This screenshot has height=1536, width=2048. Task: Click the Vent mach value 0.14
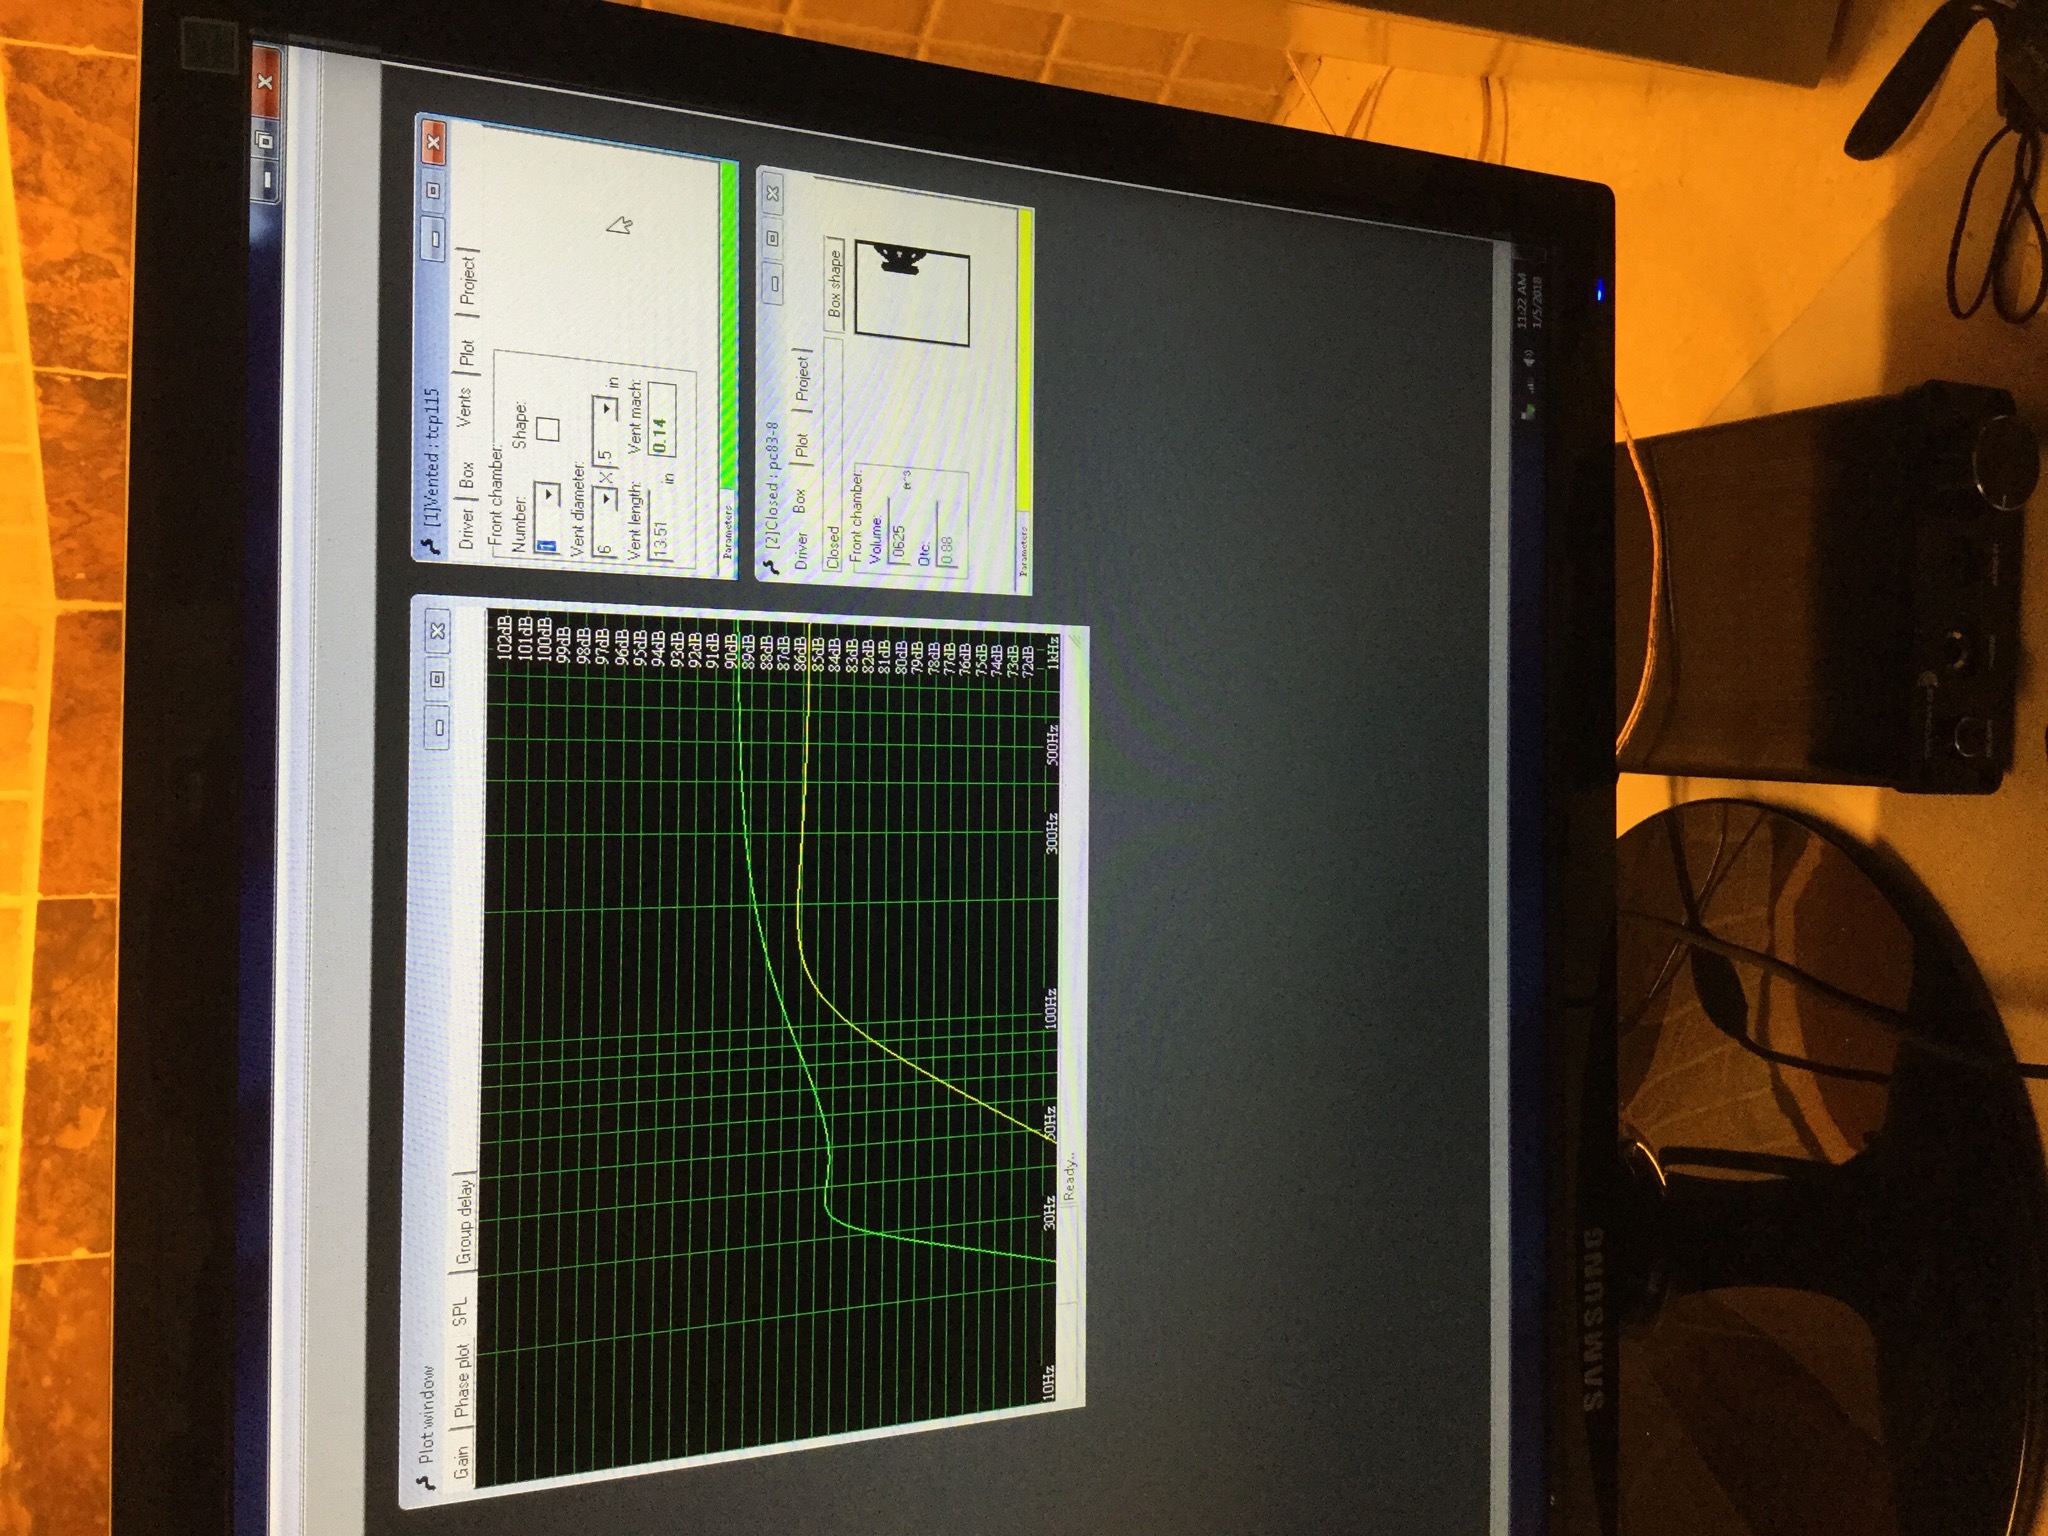661,422
